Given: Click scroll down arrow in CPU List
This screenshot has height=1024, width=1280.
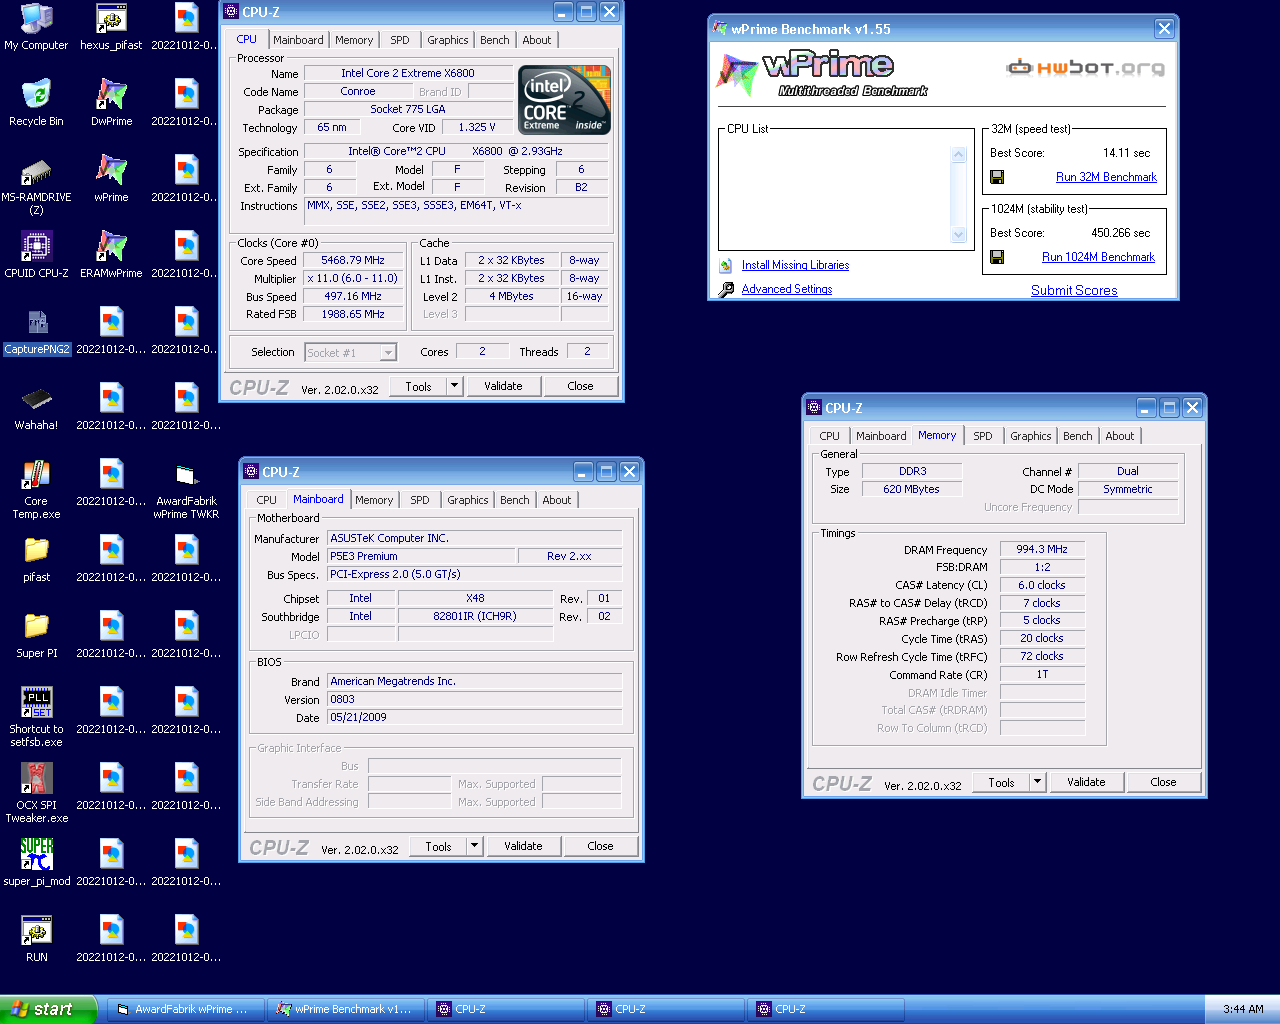Looking at the screenshot, I should click(958, 235).
